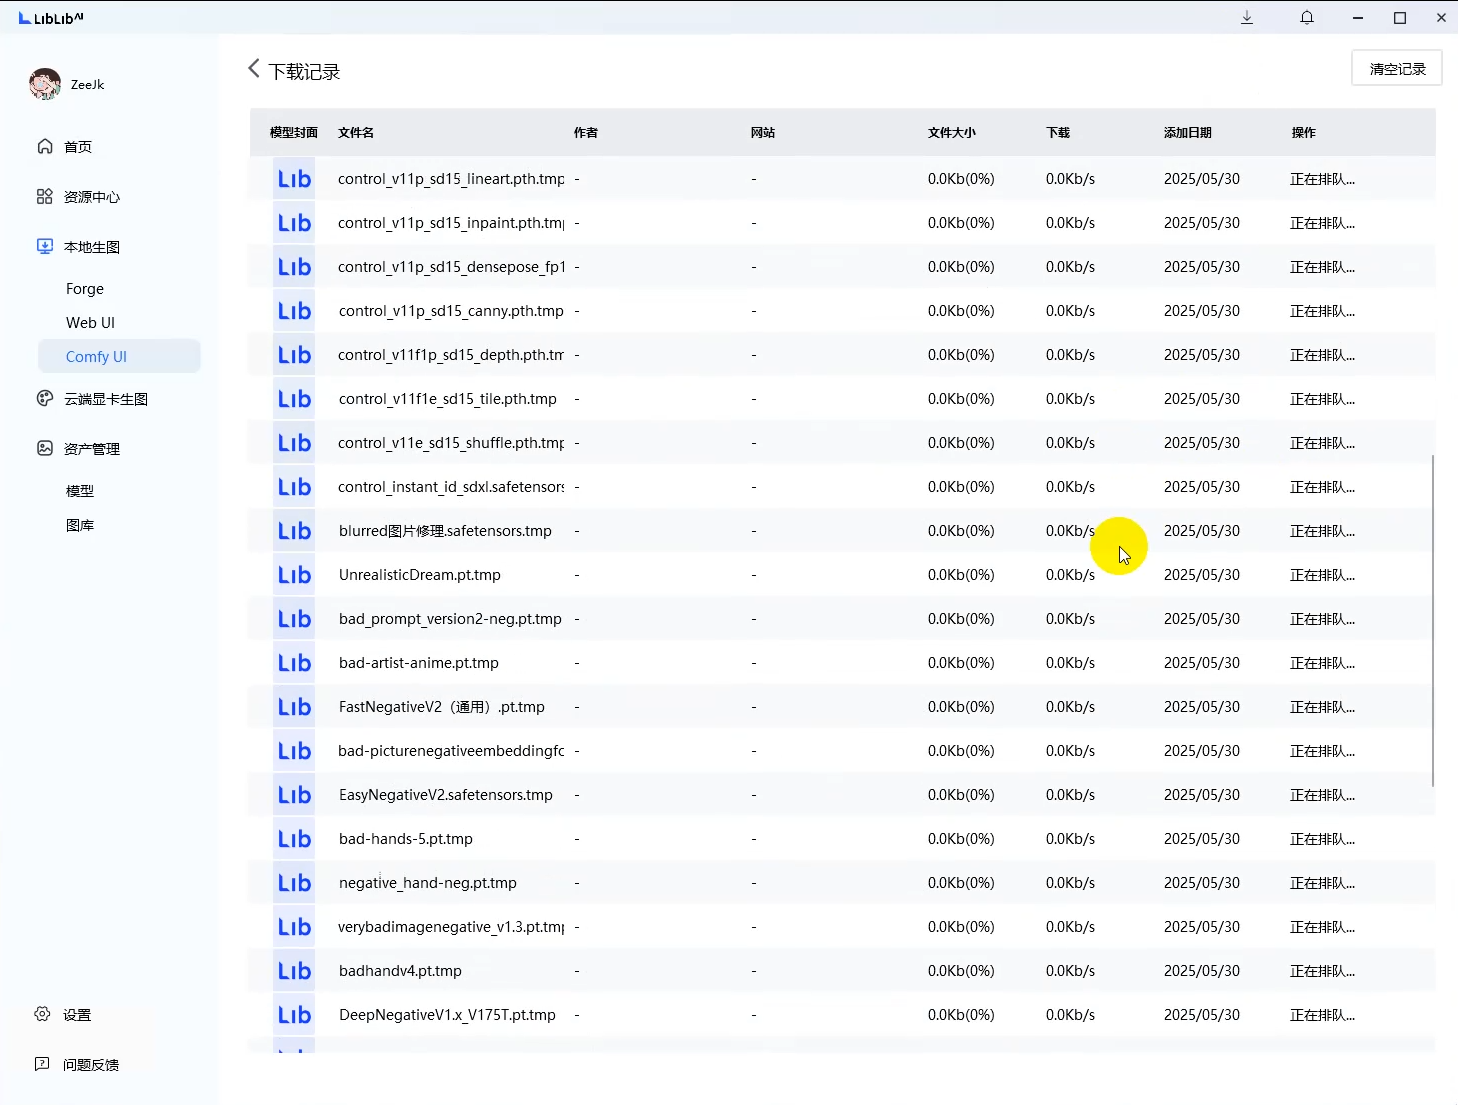Viewport: 1458px width, 1105px height.
Task: Open the download manager icon in title bar
Action: [1247, 18]
